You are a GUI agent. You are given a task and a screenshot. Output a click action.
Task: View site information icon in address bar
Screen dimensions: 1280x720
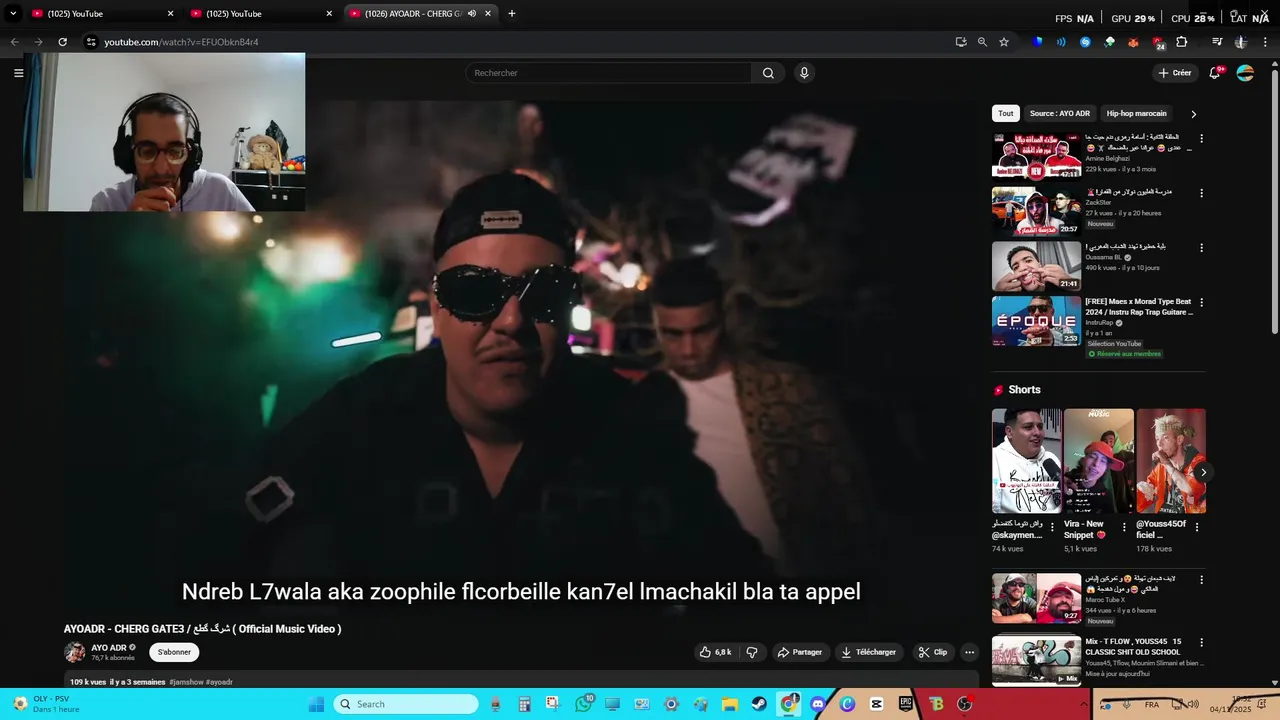click(91, 42)
